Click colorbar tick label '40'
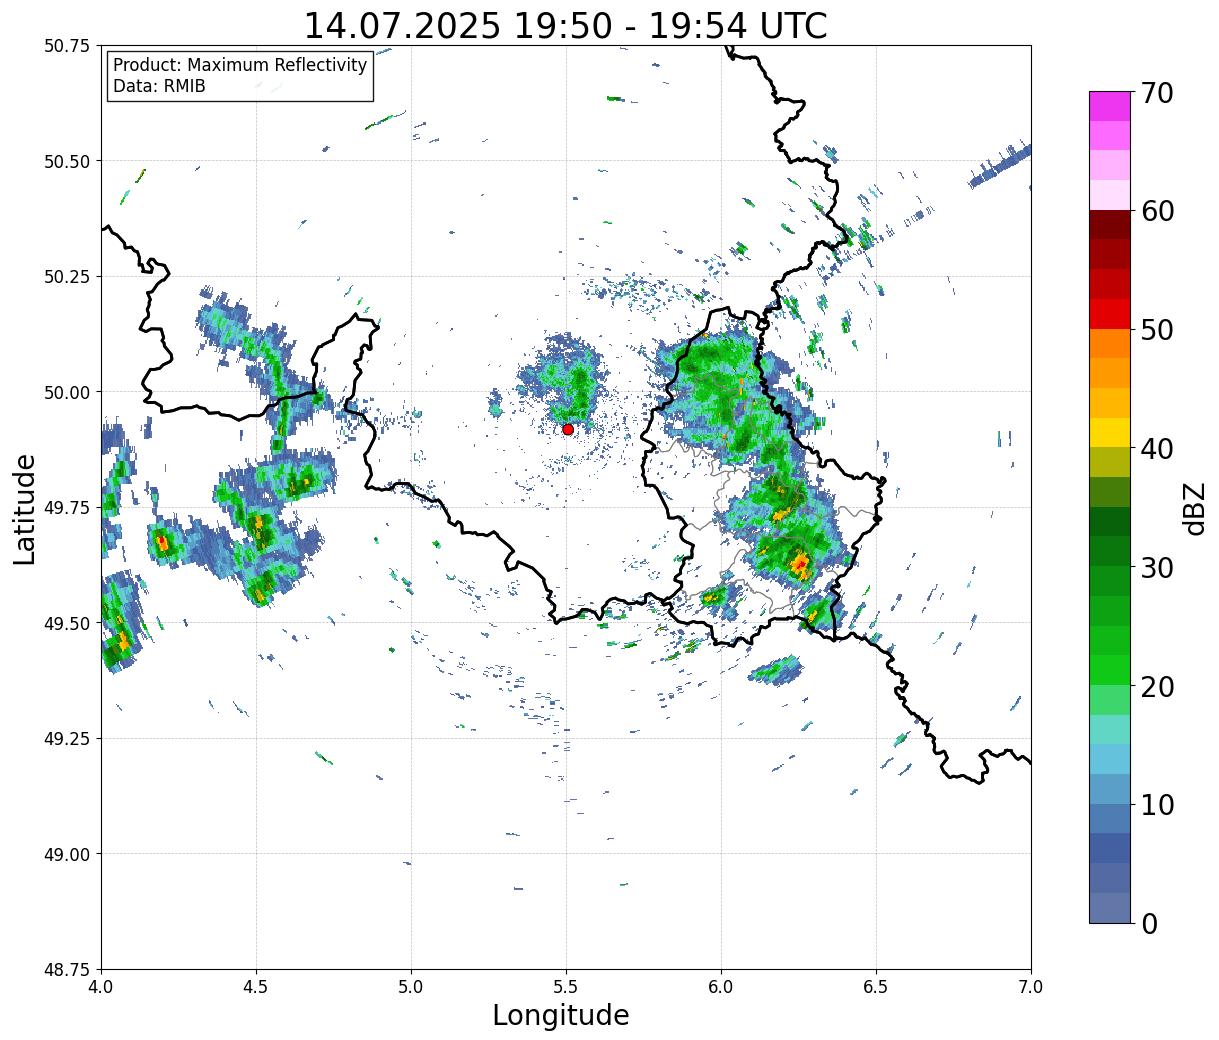This screenshot has width=1219, height=1040. pos(1157,448)
